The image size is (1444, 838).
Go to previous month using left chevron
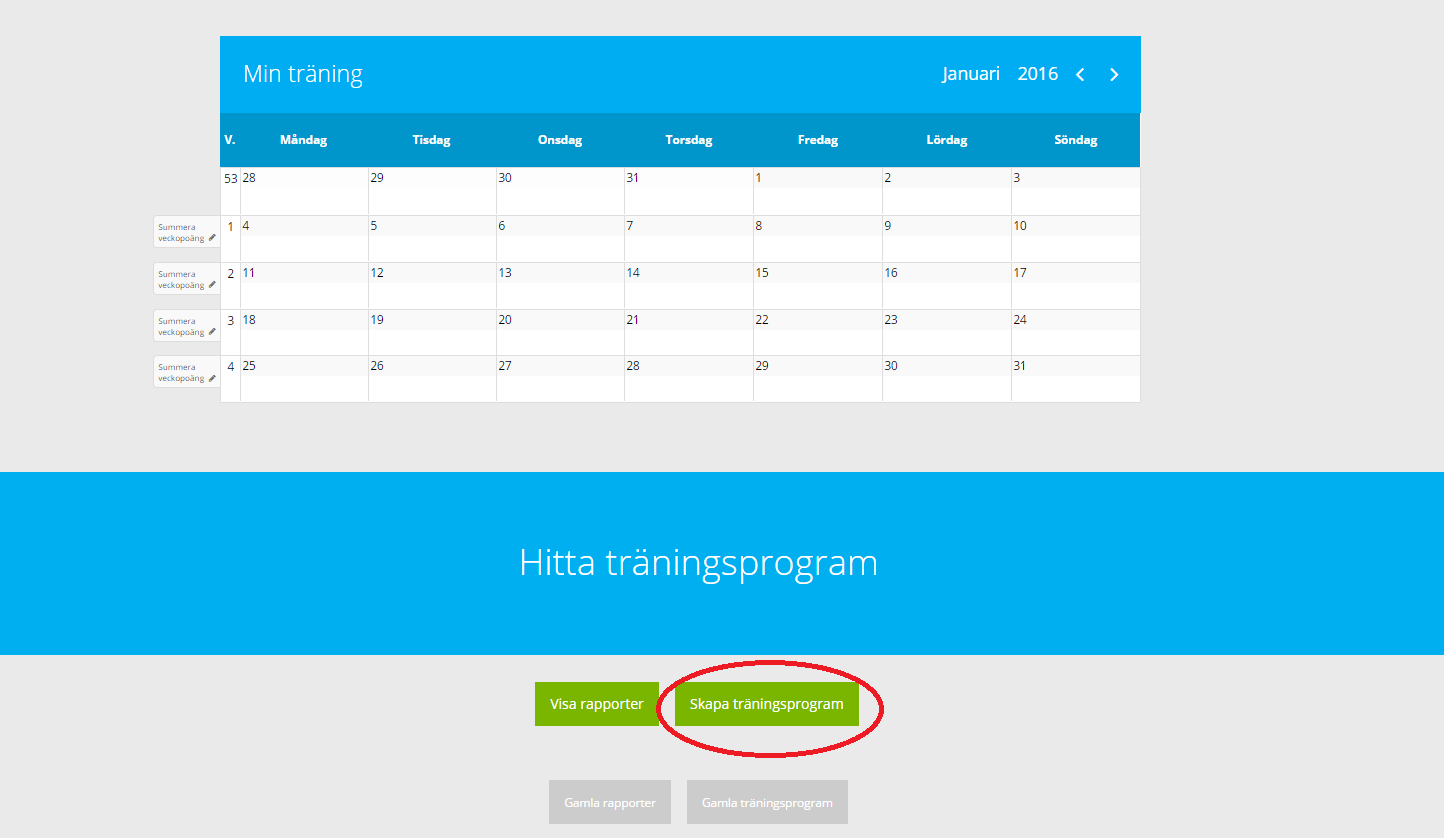pos(1080,75)
